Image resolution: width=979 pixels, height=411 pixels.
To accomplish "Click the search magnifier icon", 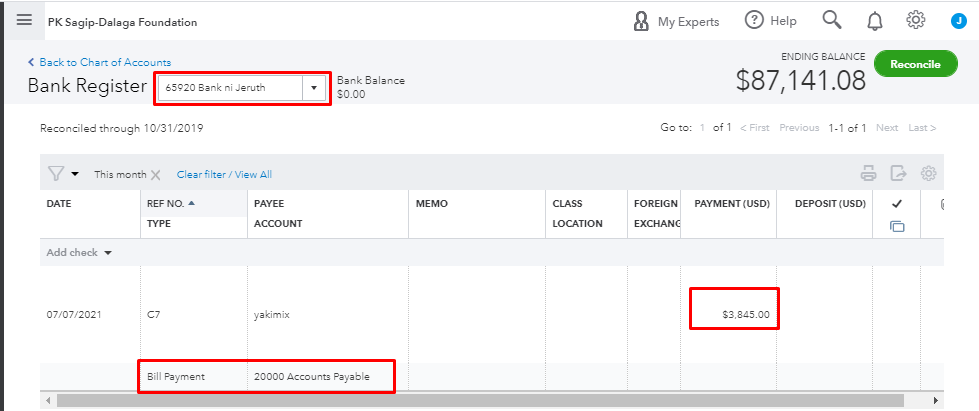I will pyautogui.click(x=831, y=21).
